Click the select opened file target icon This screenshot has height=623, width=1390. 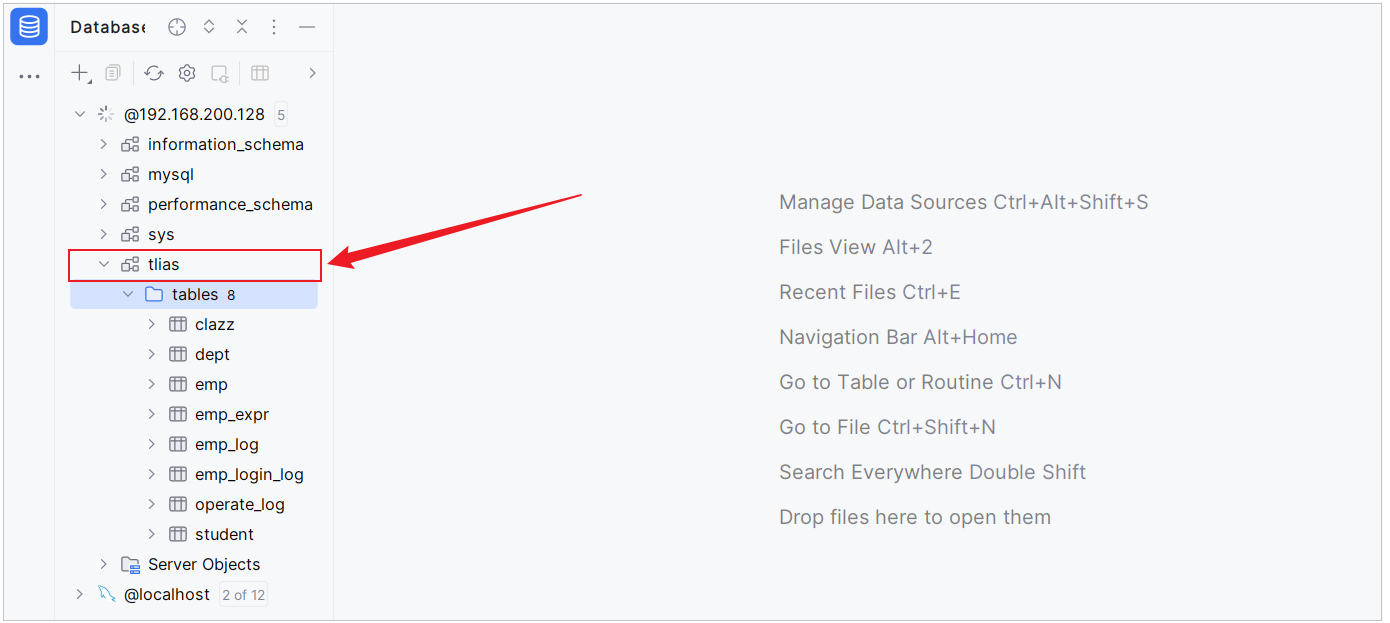tap(177, 27)
